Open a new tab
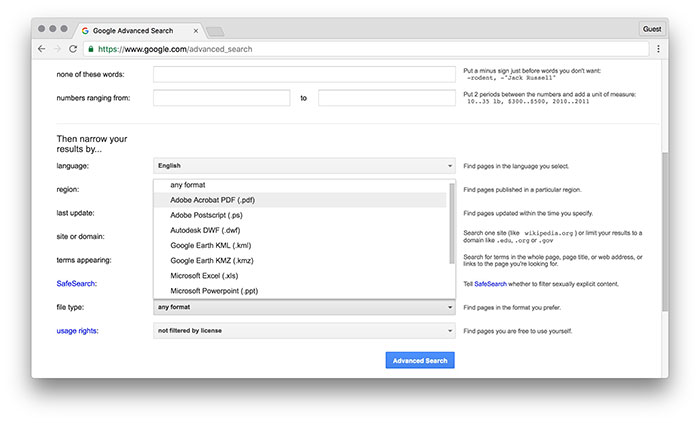This screenshot has height=423, width=700. point(215,31)
